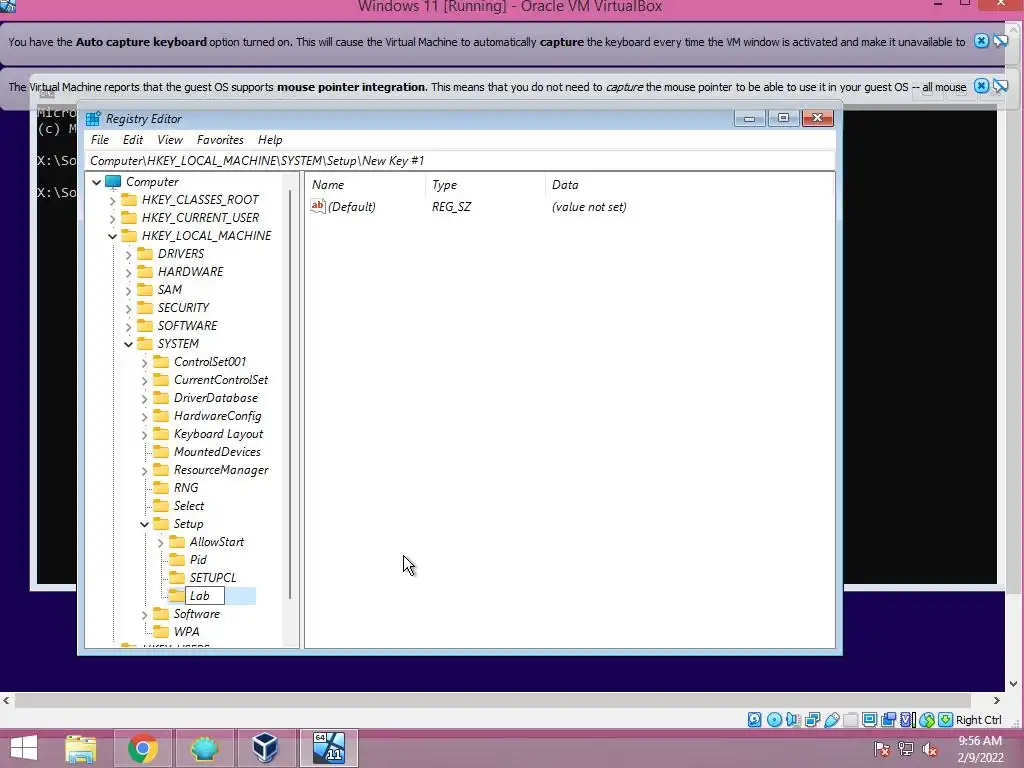1024x768 pixels.
Task: Expand HKEY_CLASSES_ROOT
Action: 112,200
